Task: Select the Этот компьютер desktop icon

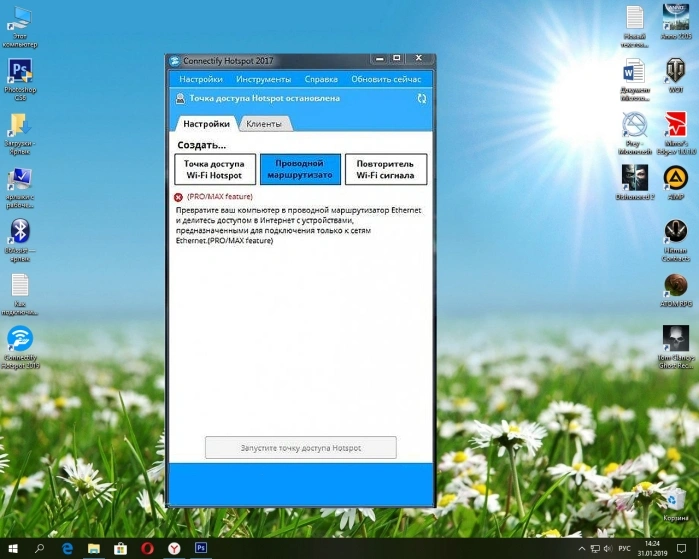Action: point(20,28)
